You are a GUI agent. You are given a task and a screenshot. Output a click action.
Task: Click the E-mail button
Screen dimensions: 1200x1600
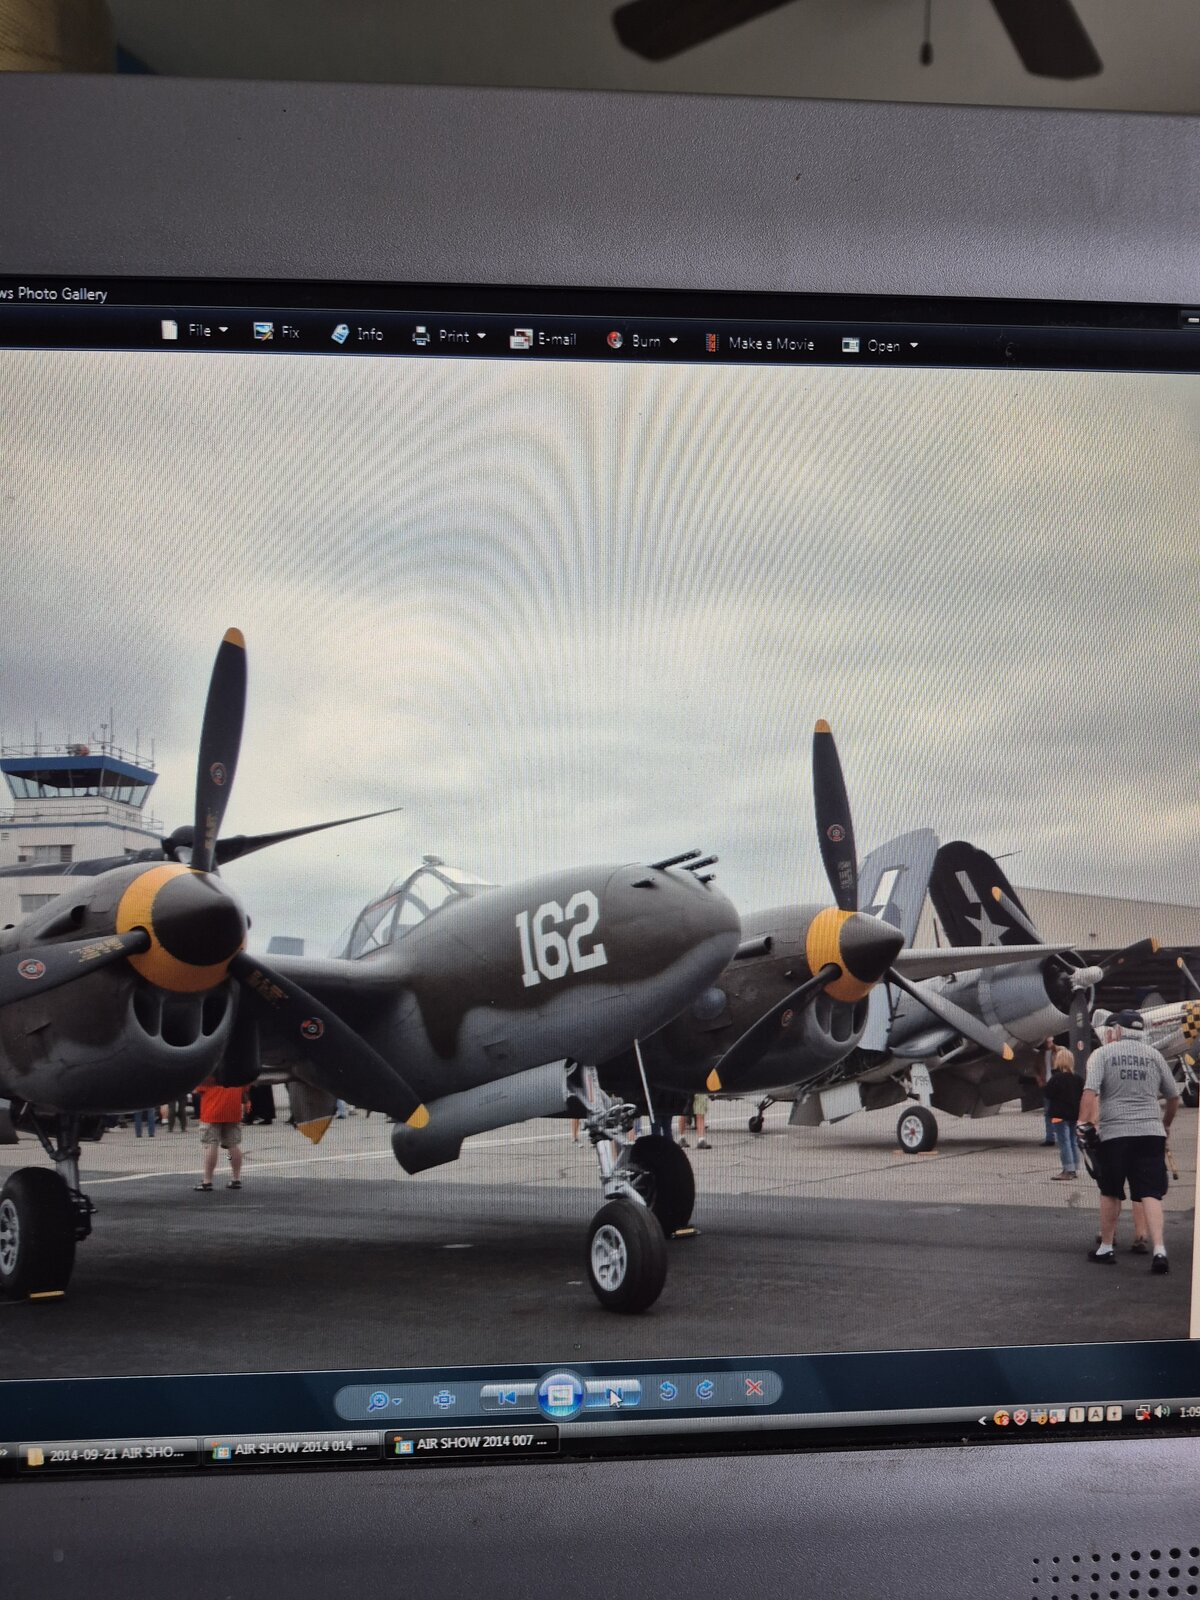pos(543,339)
